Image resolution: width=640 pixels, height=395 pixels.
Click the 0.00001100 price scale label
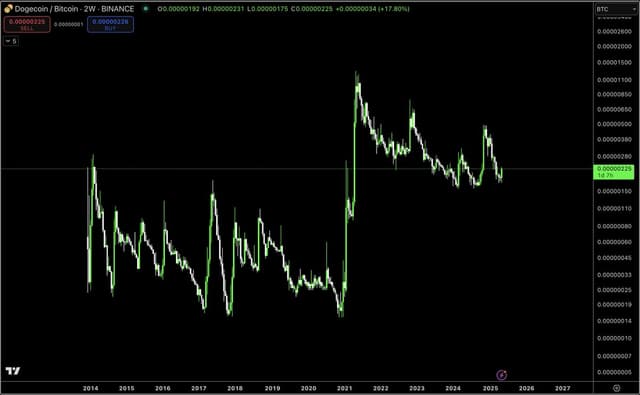614,80
